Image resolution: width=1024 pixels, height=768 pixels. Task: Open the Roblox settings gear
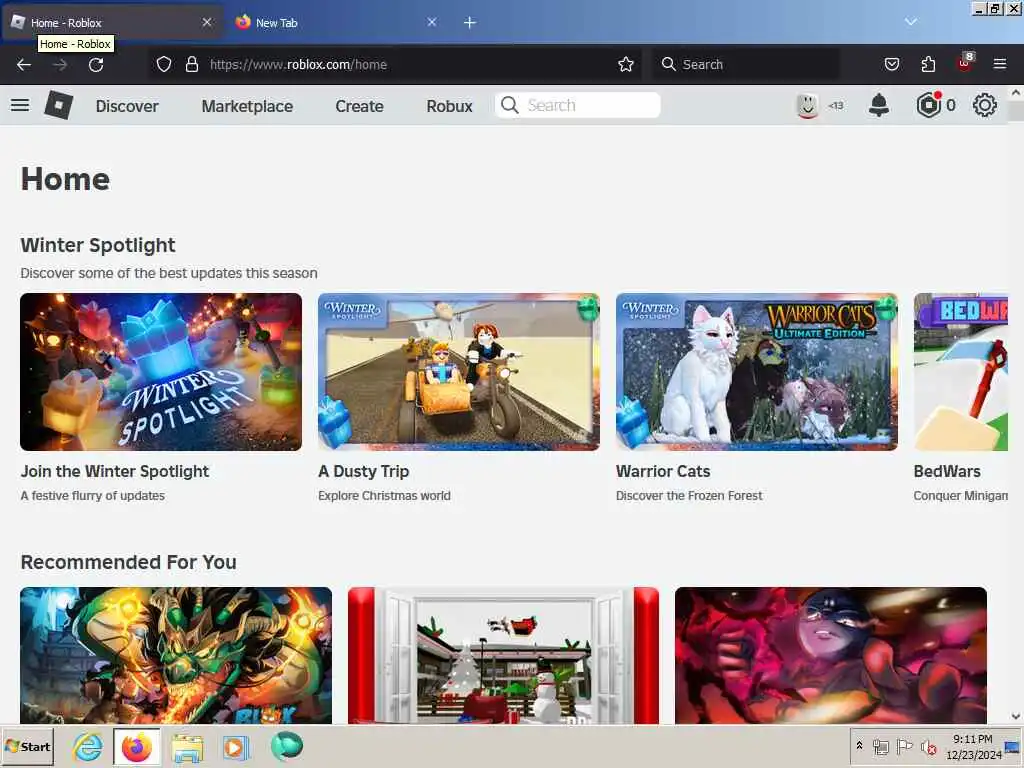pos(984,105)
